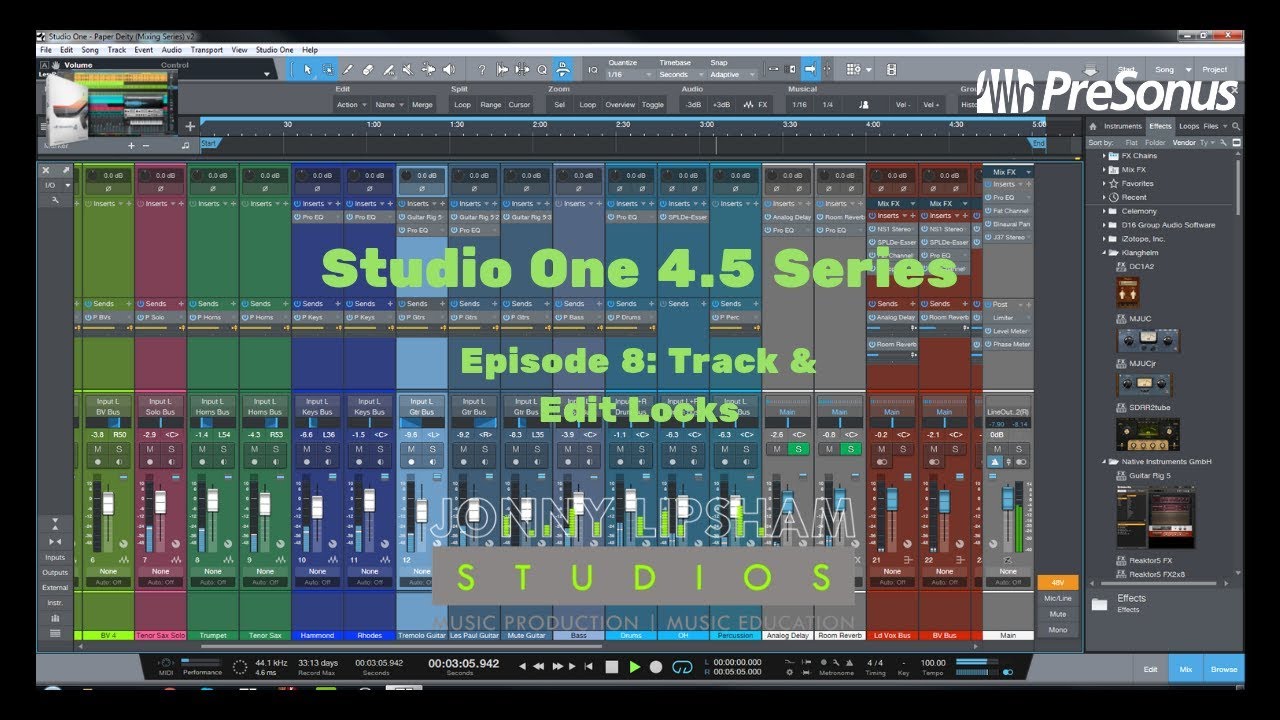Expand the iZotope, Inc. folder
Screen dimensions: 1280x720
(x=1104, y=239)
